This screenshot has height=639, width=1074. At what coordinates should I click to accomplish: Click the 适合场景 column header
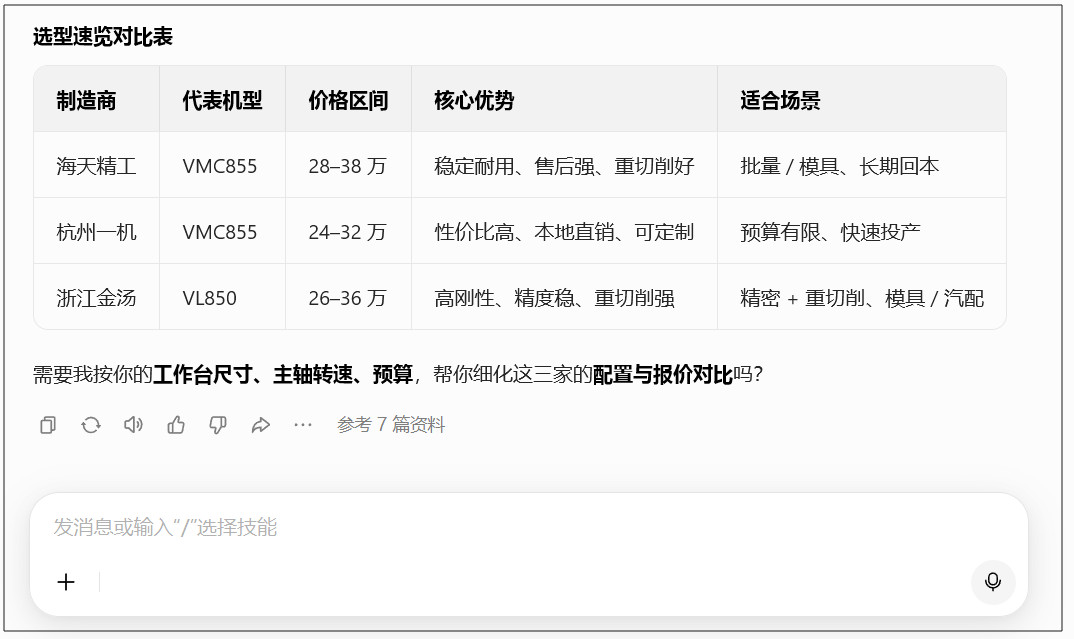780,100
